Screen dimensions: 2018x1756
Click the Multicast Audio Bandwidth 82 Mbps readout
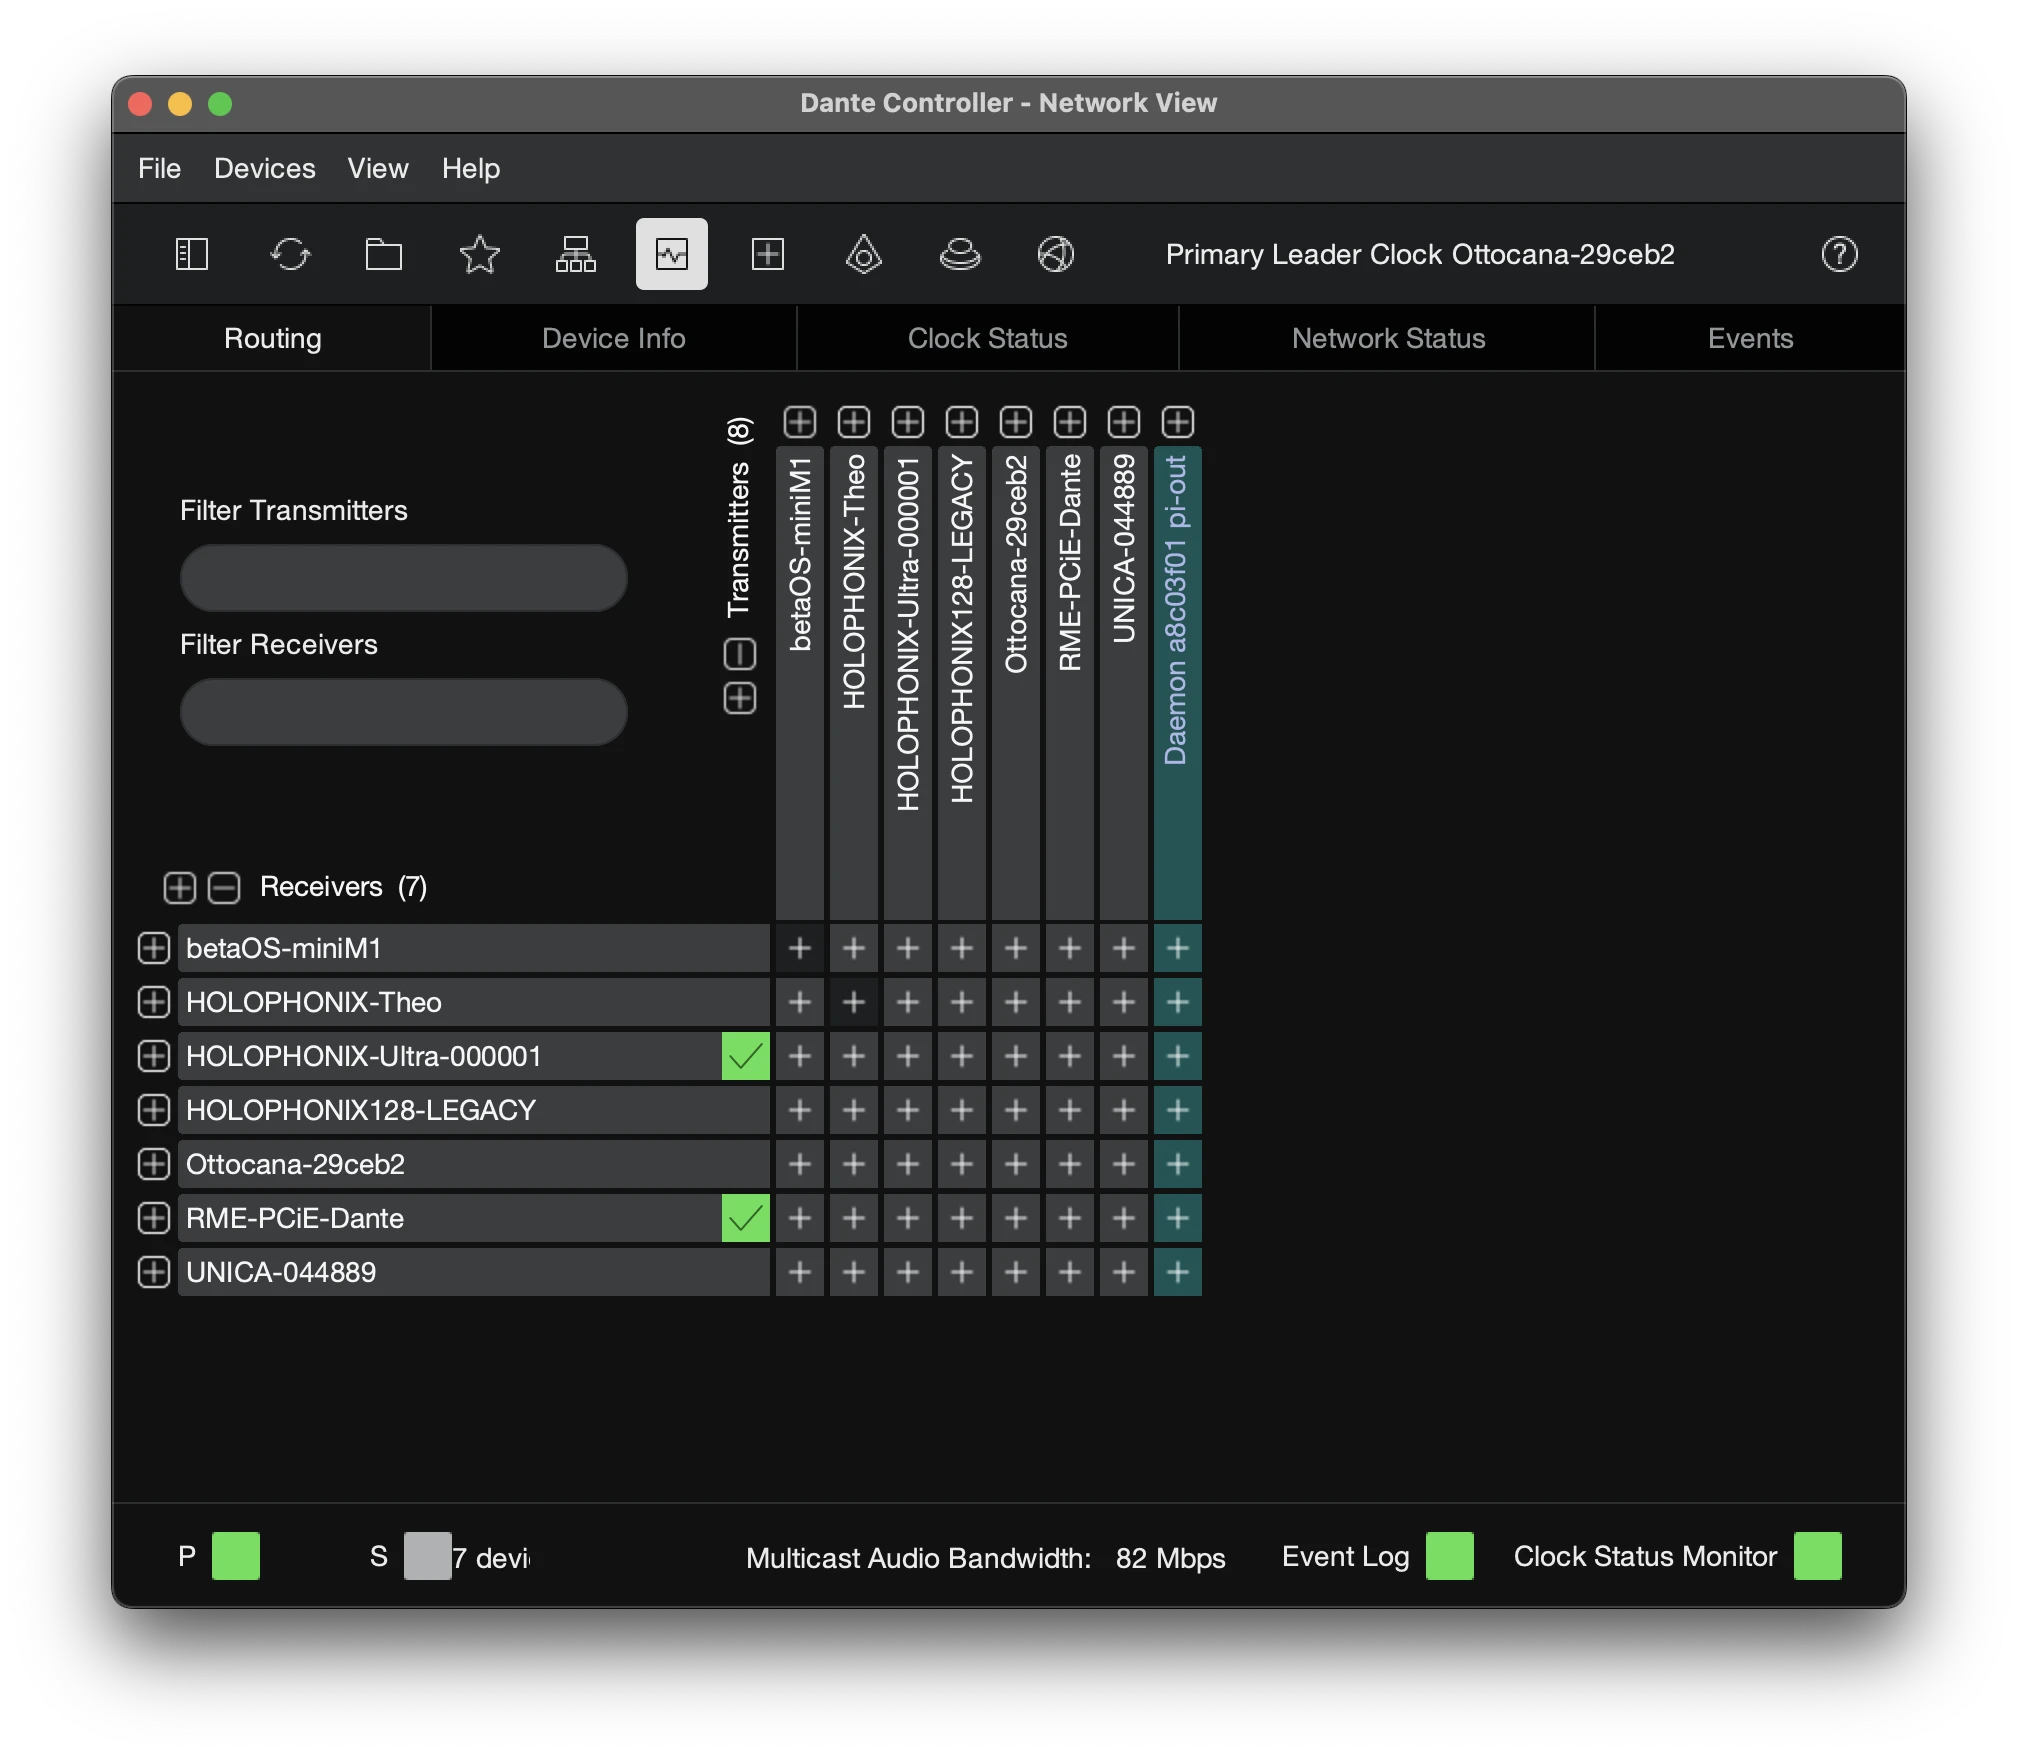pos(986,1558)
